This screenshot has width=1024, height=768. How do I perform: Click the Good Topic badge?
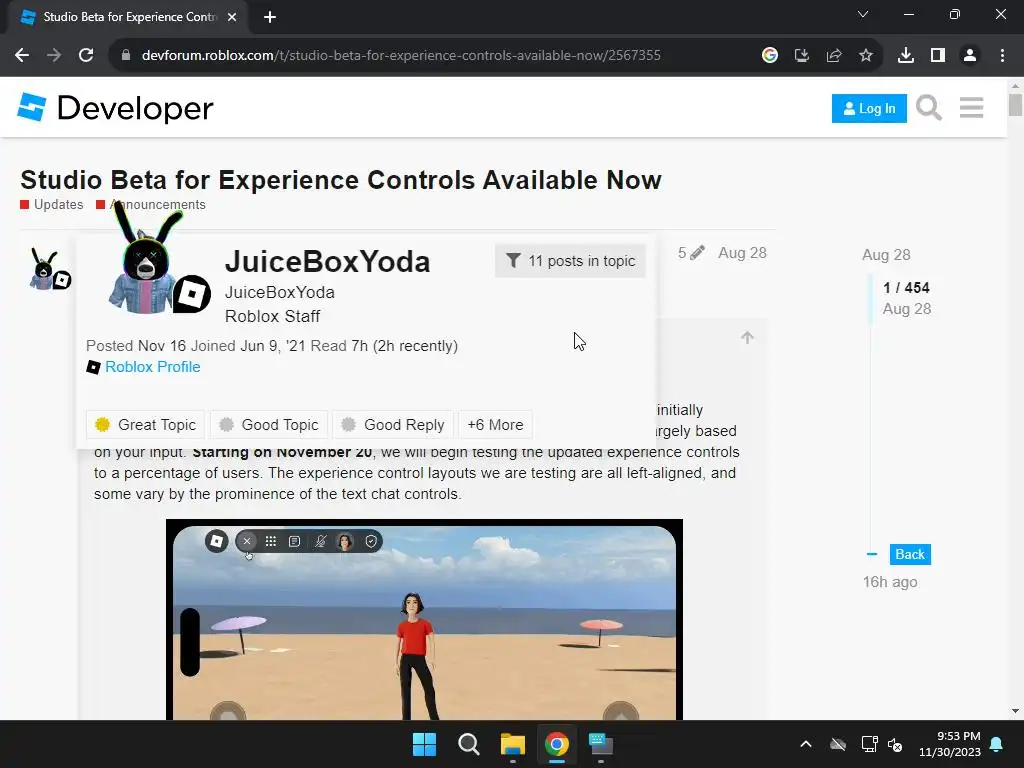pos(268,424)
